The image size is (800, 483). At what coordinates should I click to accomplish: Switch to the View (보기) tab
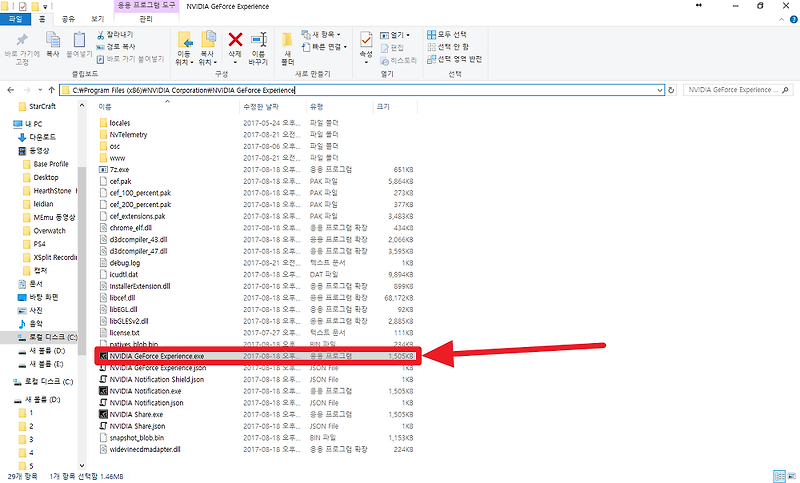tap(97, 19)
